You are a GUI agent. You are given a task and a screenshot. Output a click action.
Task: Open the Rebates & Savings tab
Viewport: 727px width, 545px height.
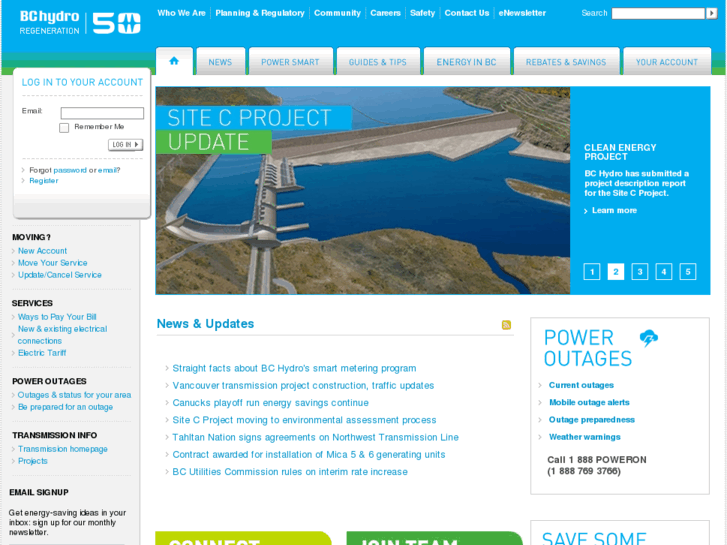tap(566, 62)
